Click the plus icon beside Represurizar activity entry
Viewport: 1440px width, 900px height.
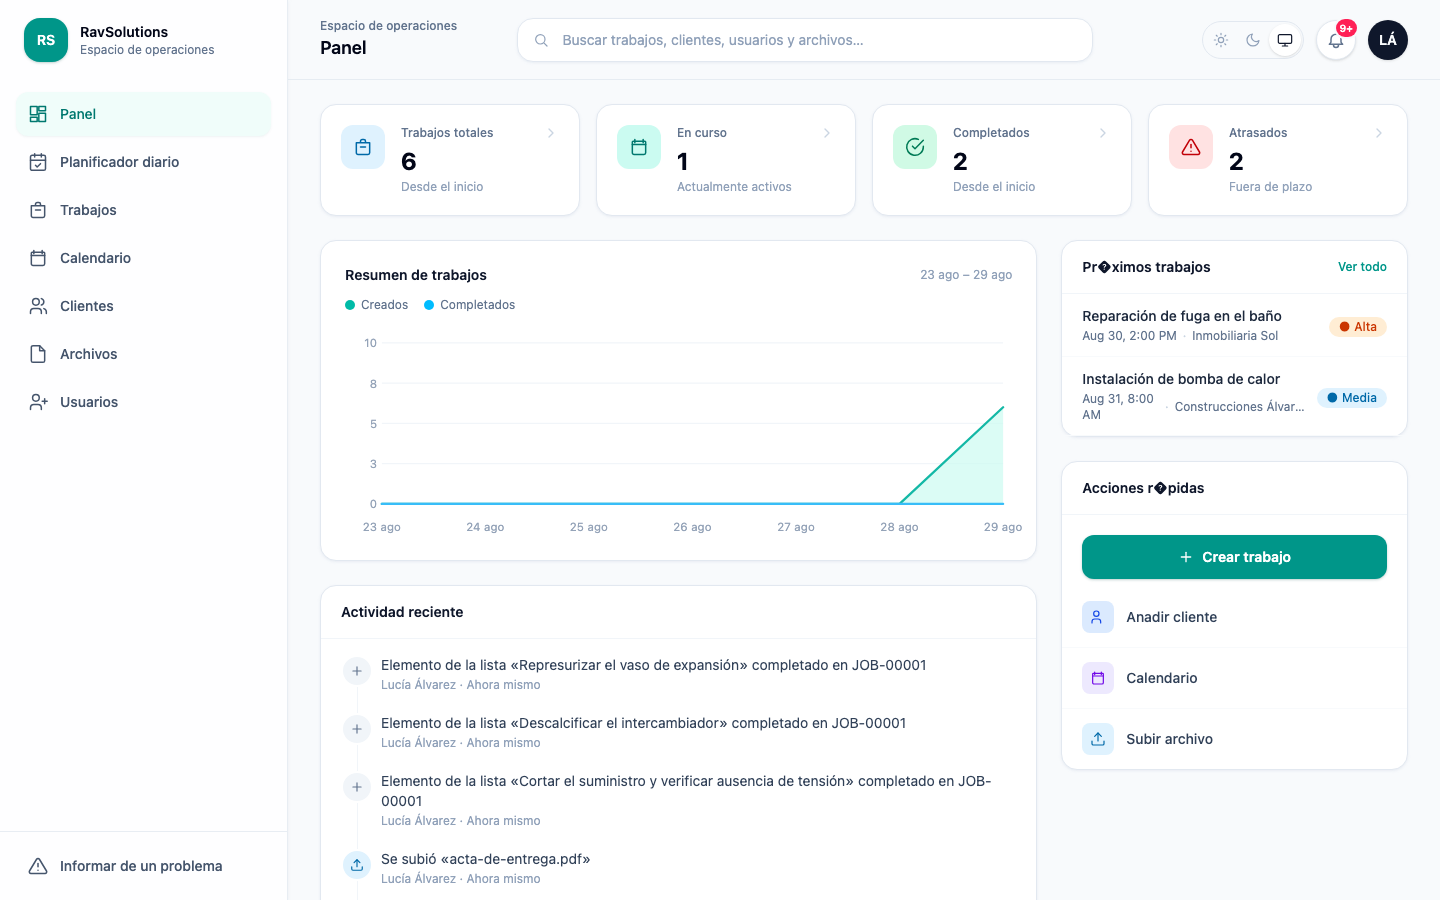tap(357, 671)
